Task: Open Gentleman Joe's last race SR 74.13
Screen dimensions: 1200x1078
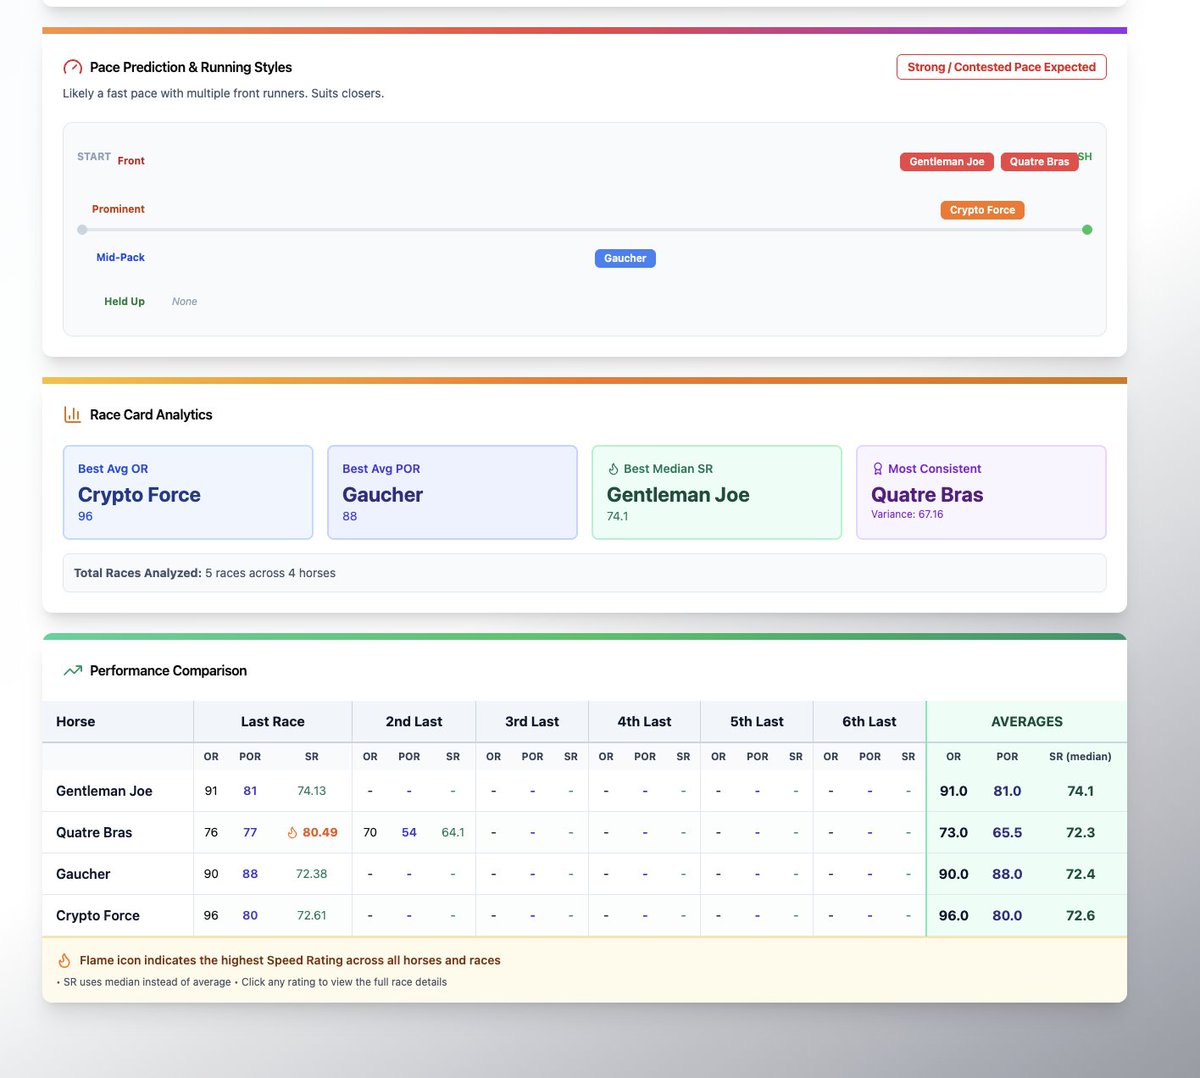Action: (312, 790)
